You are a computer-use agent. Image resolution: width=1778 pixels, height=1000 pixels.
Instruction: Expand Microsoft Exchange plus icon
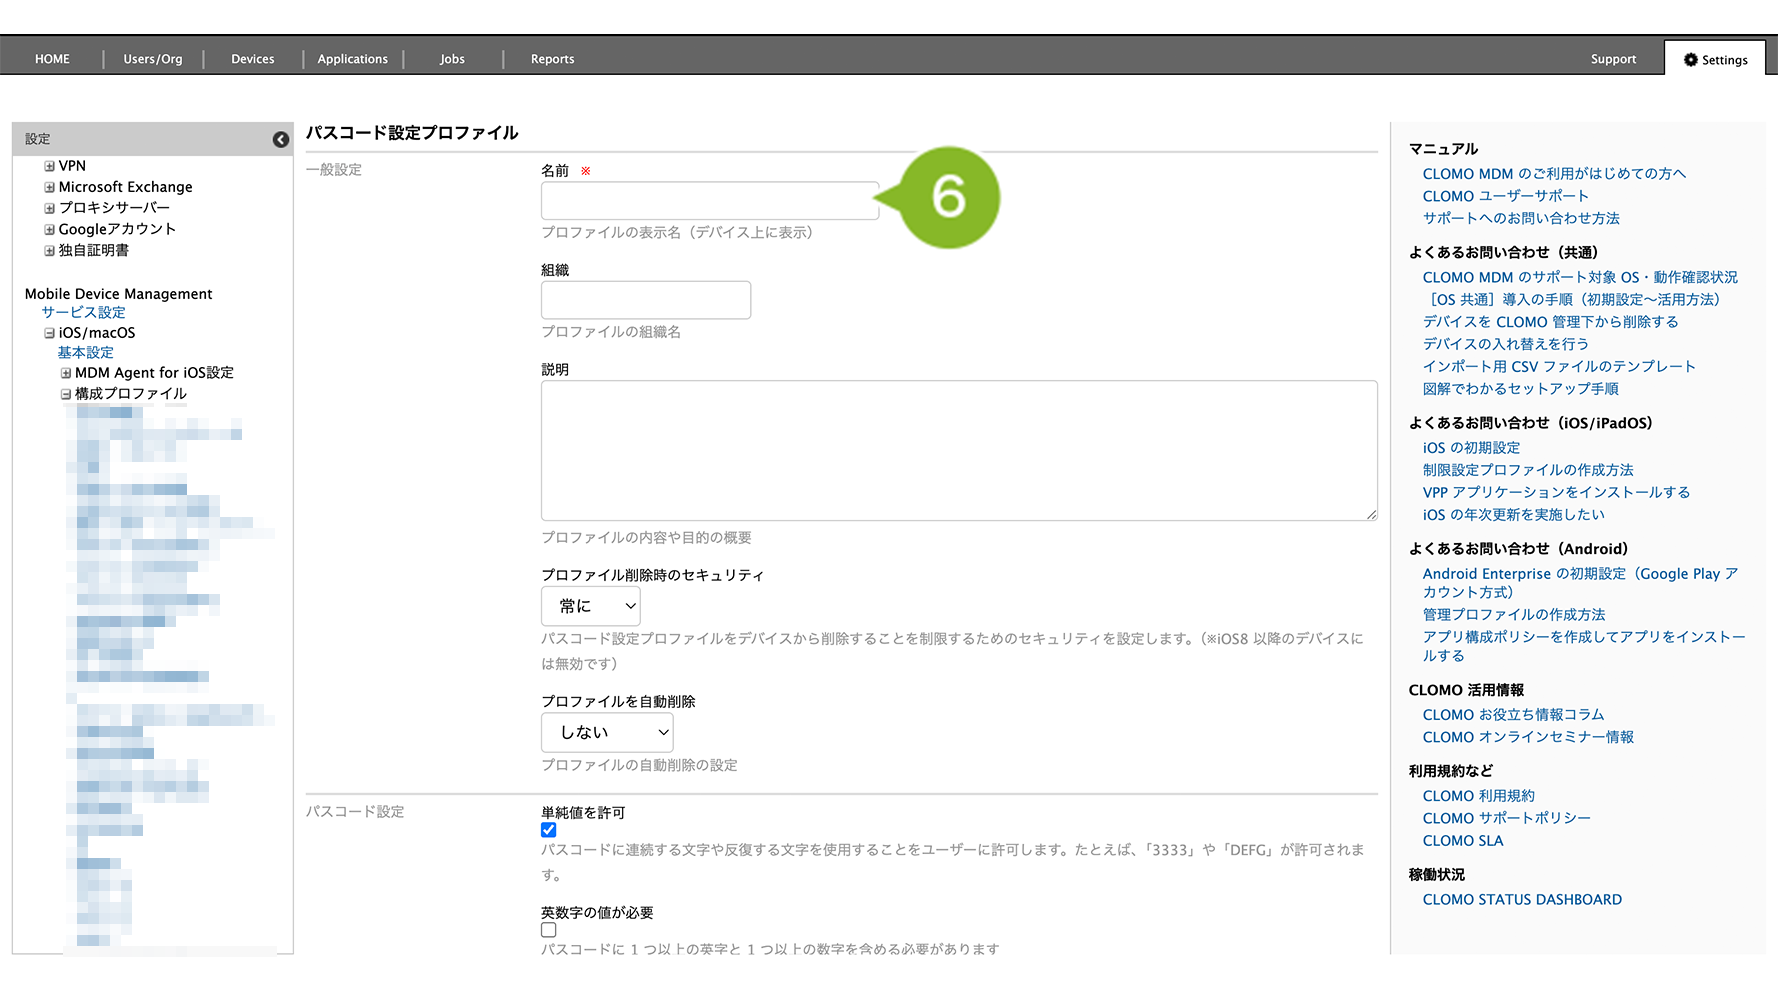(x=49, y=187)
